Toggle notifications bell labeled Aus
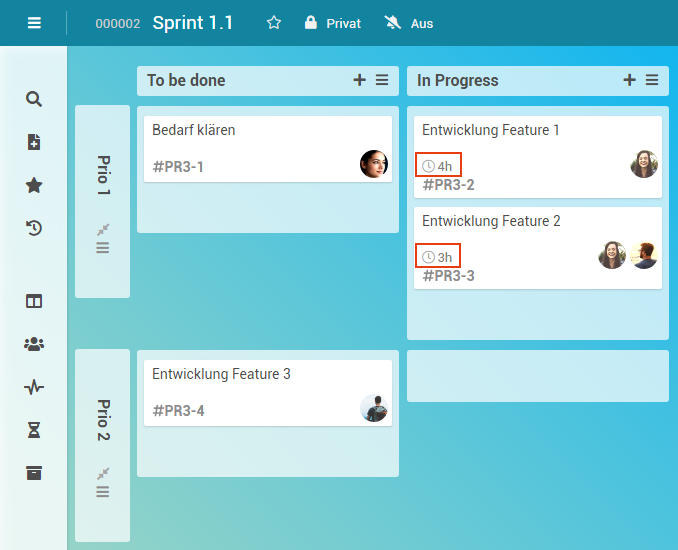 point(410,23)
